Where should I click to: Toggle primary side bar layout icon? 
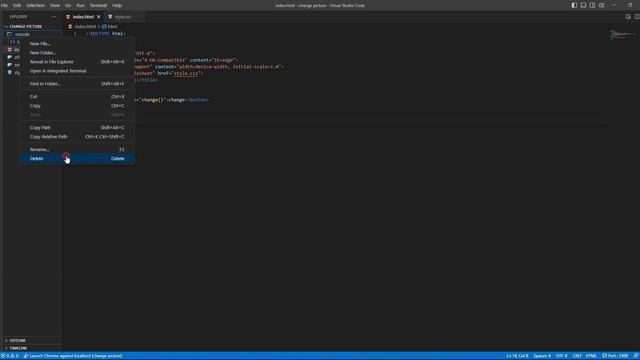(574, 5)
